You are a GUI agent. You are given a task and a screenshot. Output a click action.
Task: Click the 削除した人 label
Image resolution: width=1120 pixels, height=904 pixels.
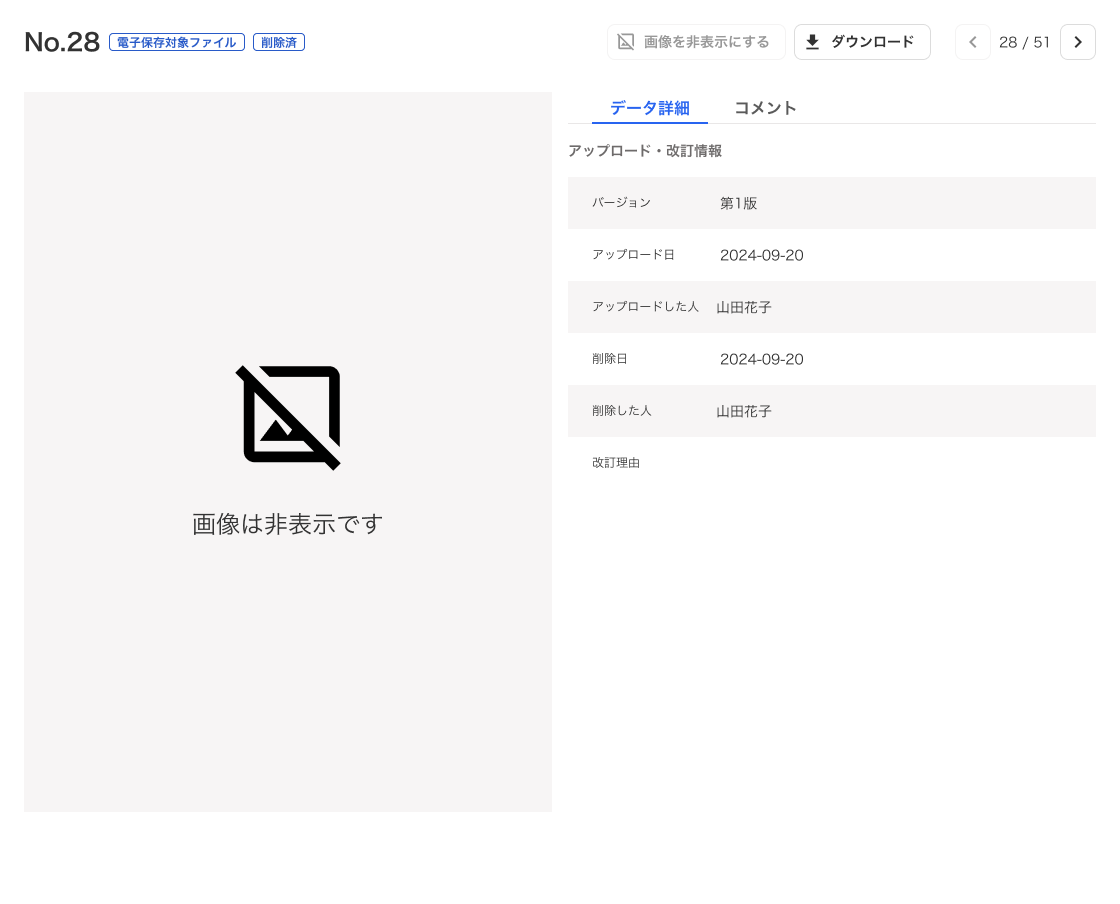621,411
